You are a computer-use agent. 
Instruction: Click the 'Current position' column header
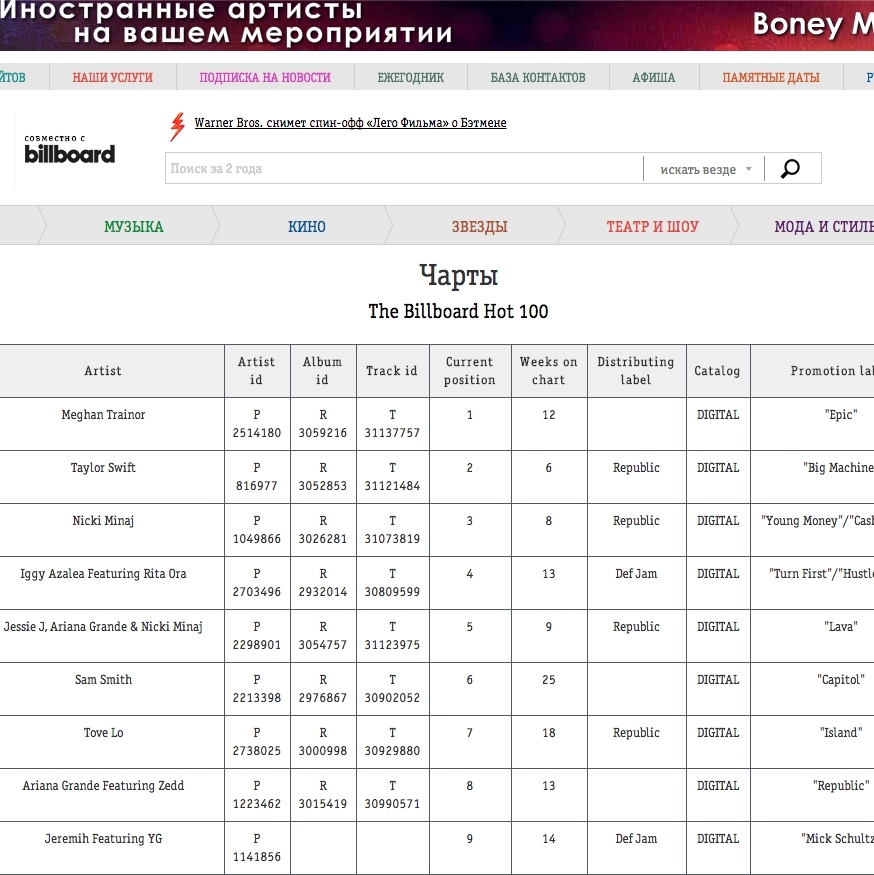[470, 371]
